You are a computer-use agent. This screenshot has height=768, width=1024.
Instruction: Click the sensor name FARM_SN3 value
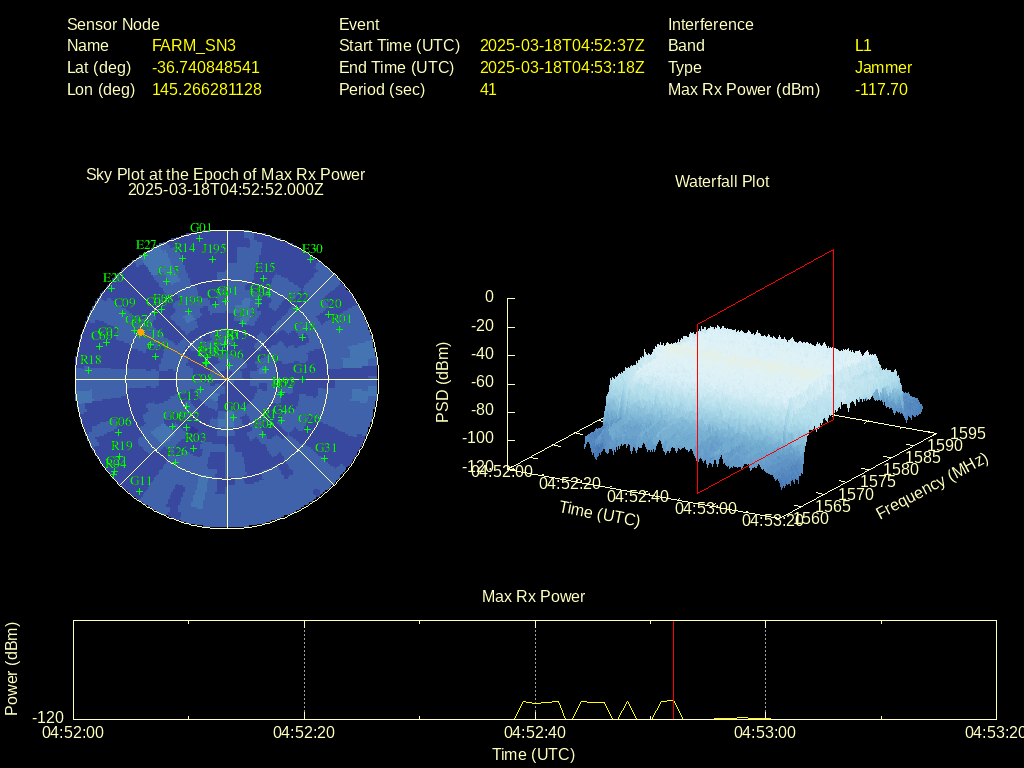click(x=194, y=46)
